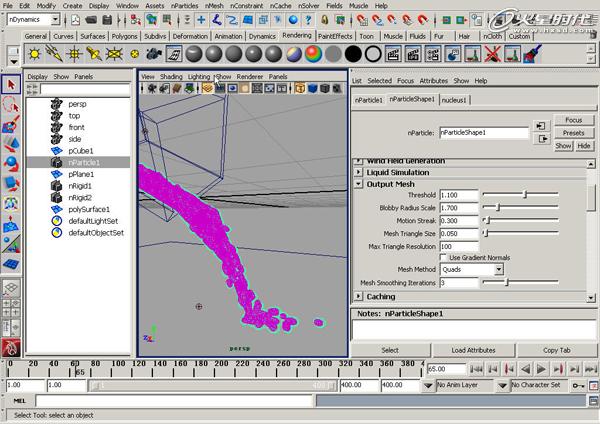Select the Rotate tool sphere icon
The image size is (600, 424).
tap(11, 164)
